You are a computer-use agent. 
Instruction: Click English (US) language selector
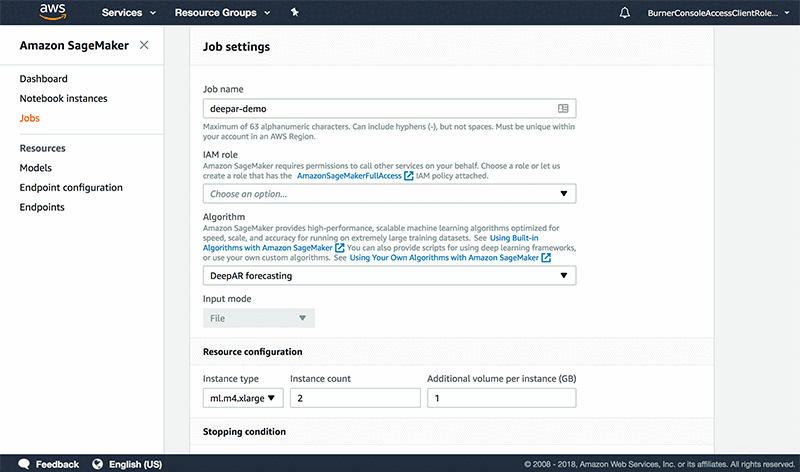pos(127,464)
